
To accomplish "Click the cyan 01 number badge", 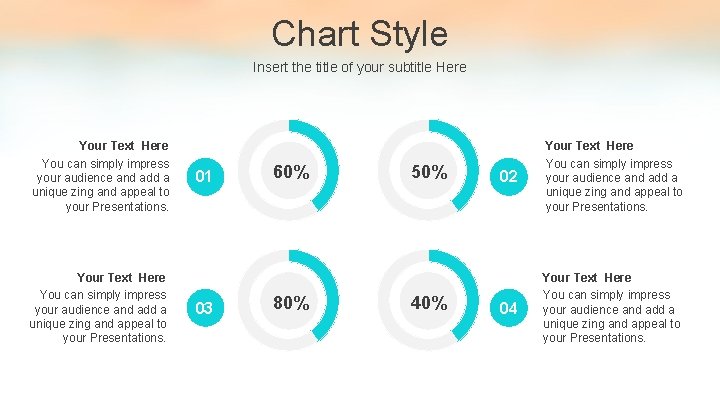I will 204,177.
